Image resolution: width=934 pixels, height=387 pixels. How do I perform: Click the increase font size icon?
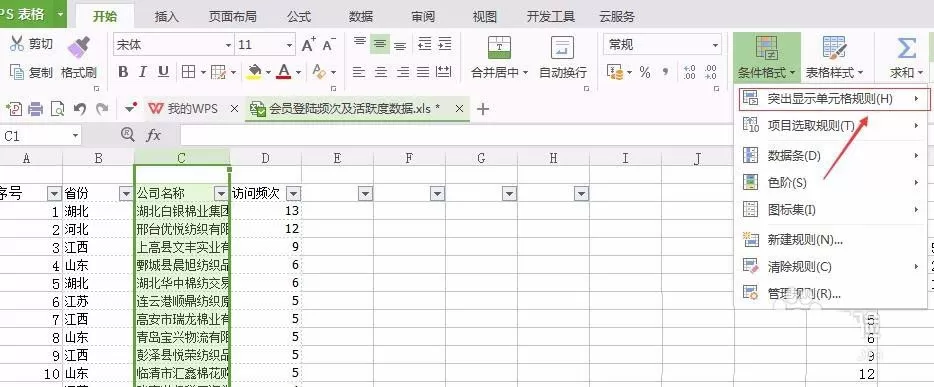coord(308,45)
